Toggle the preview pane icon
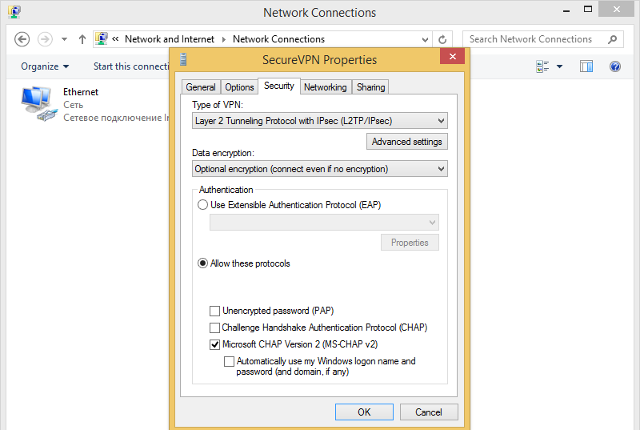The height and width of the screenshot is (430, 640). tap(587, 66)
